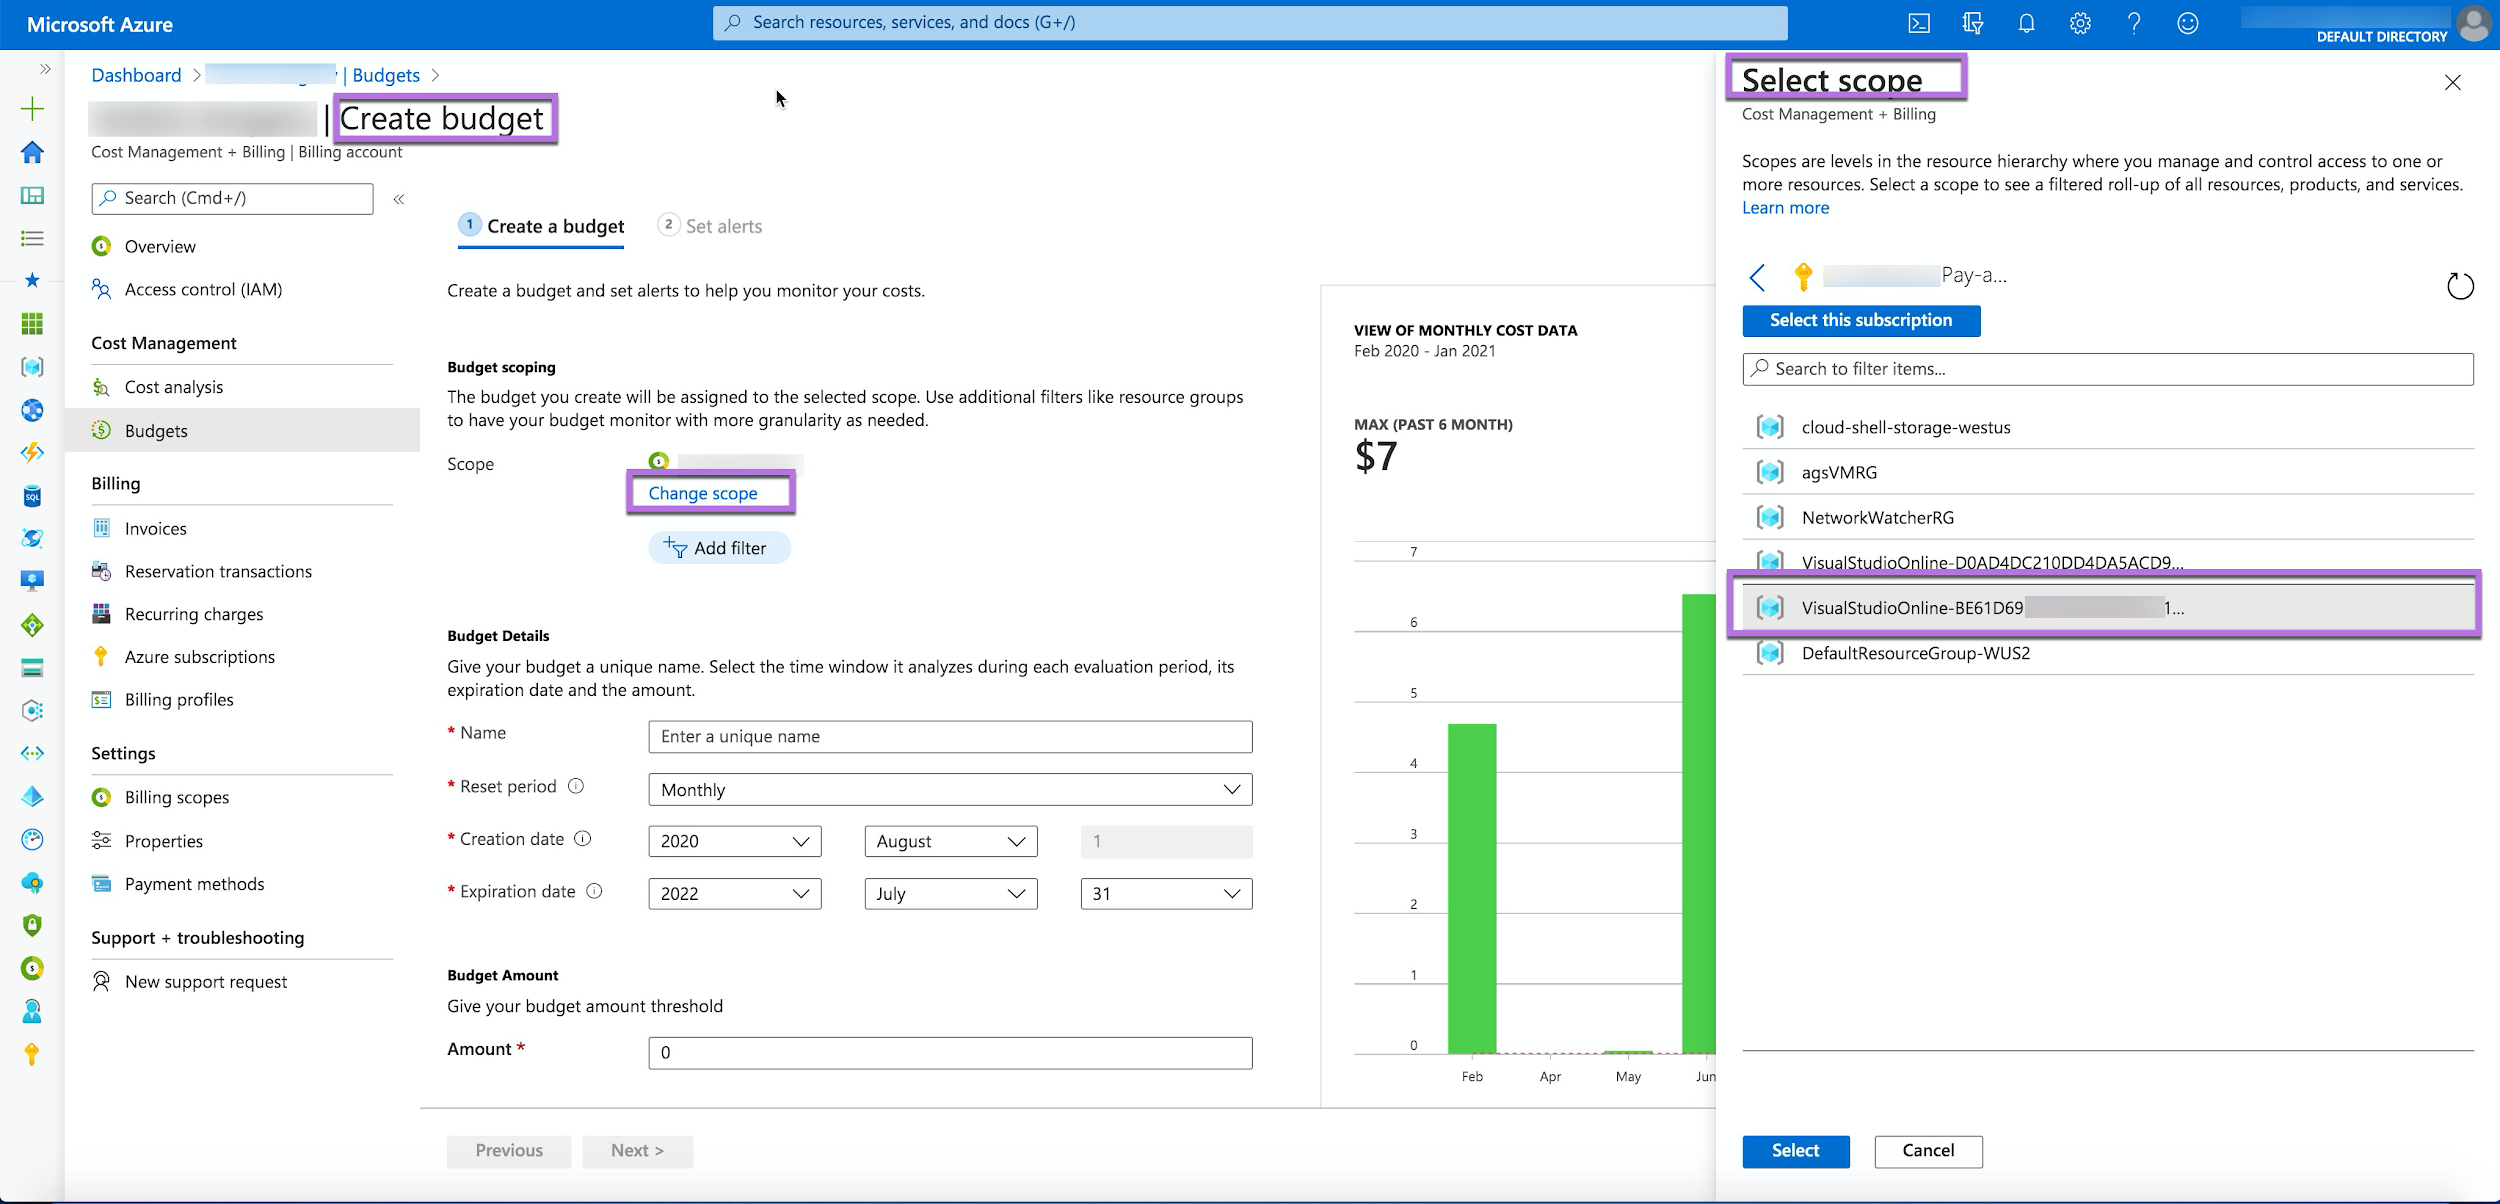2500x1204 pixels.
Task: Open Access control (IAM)
Action: (x=203, y=290)
